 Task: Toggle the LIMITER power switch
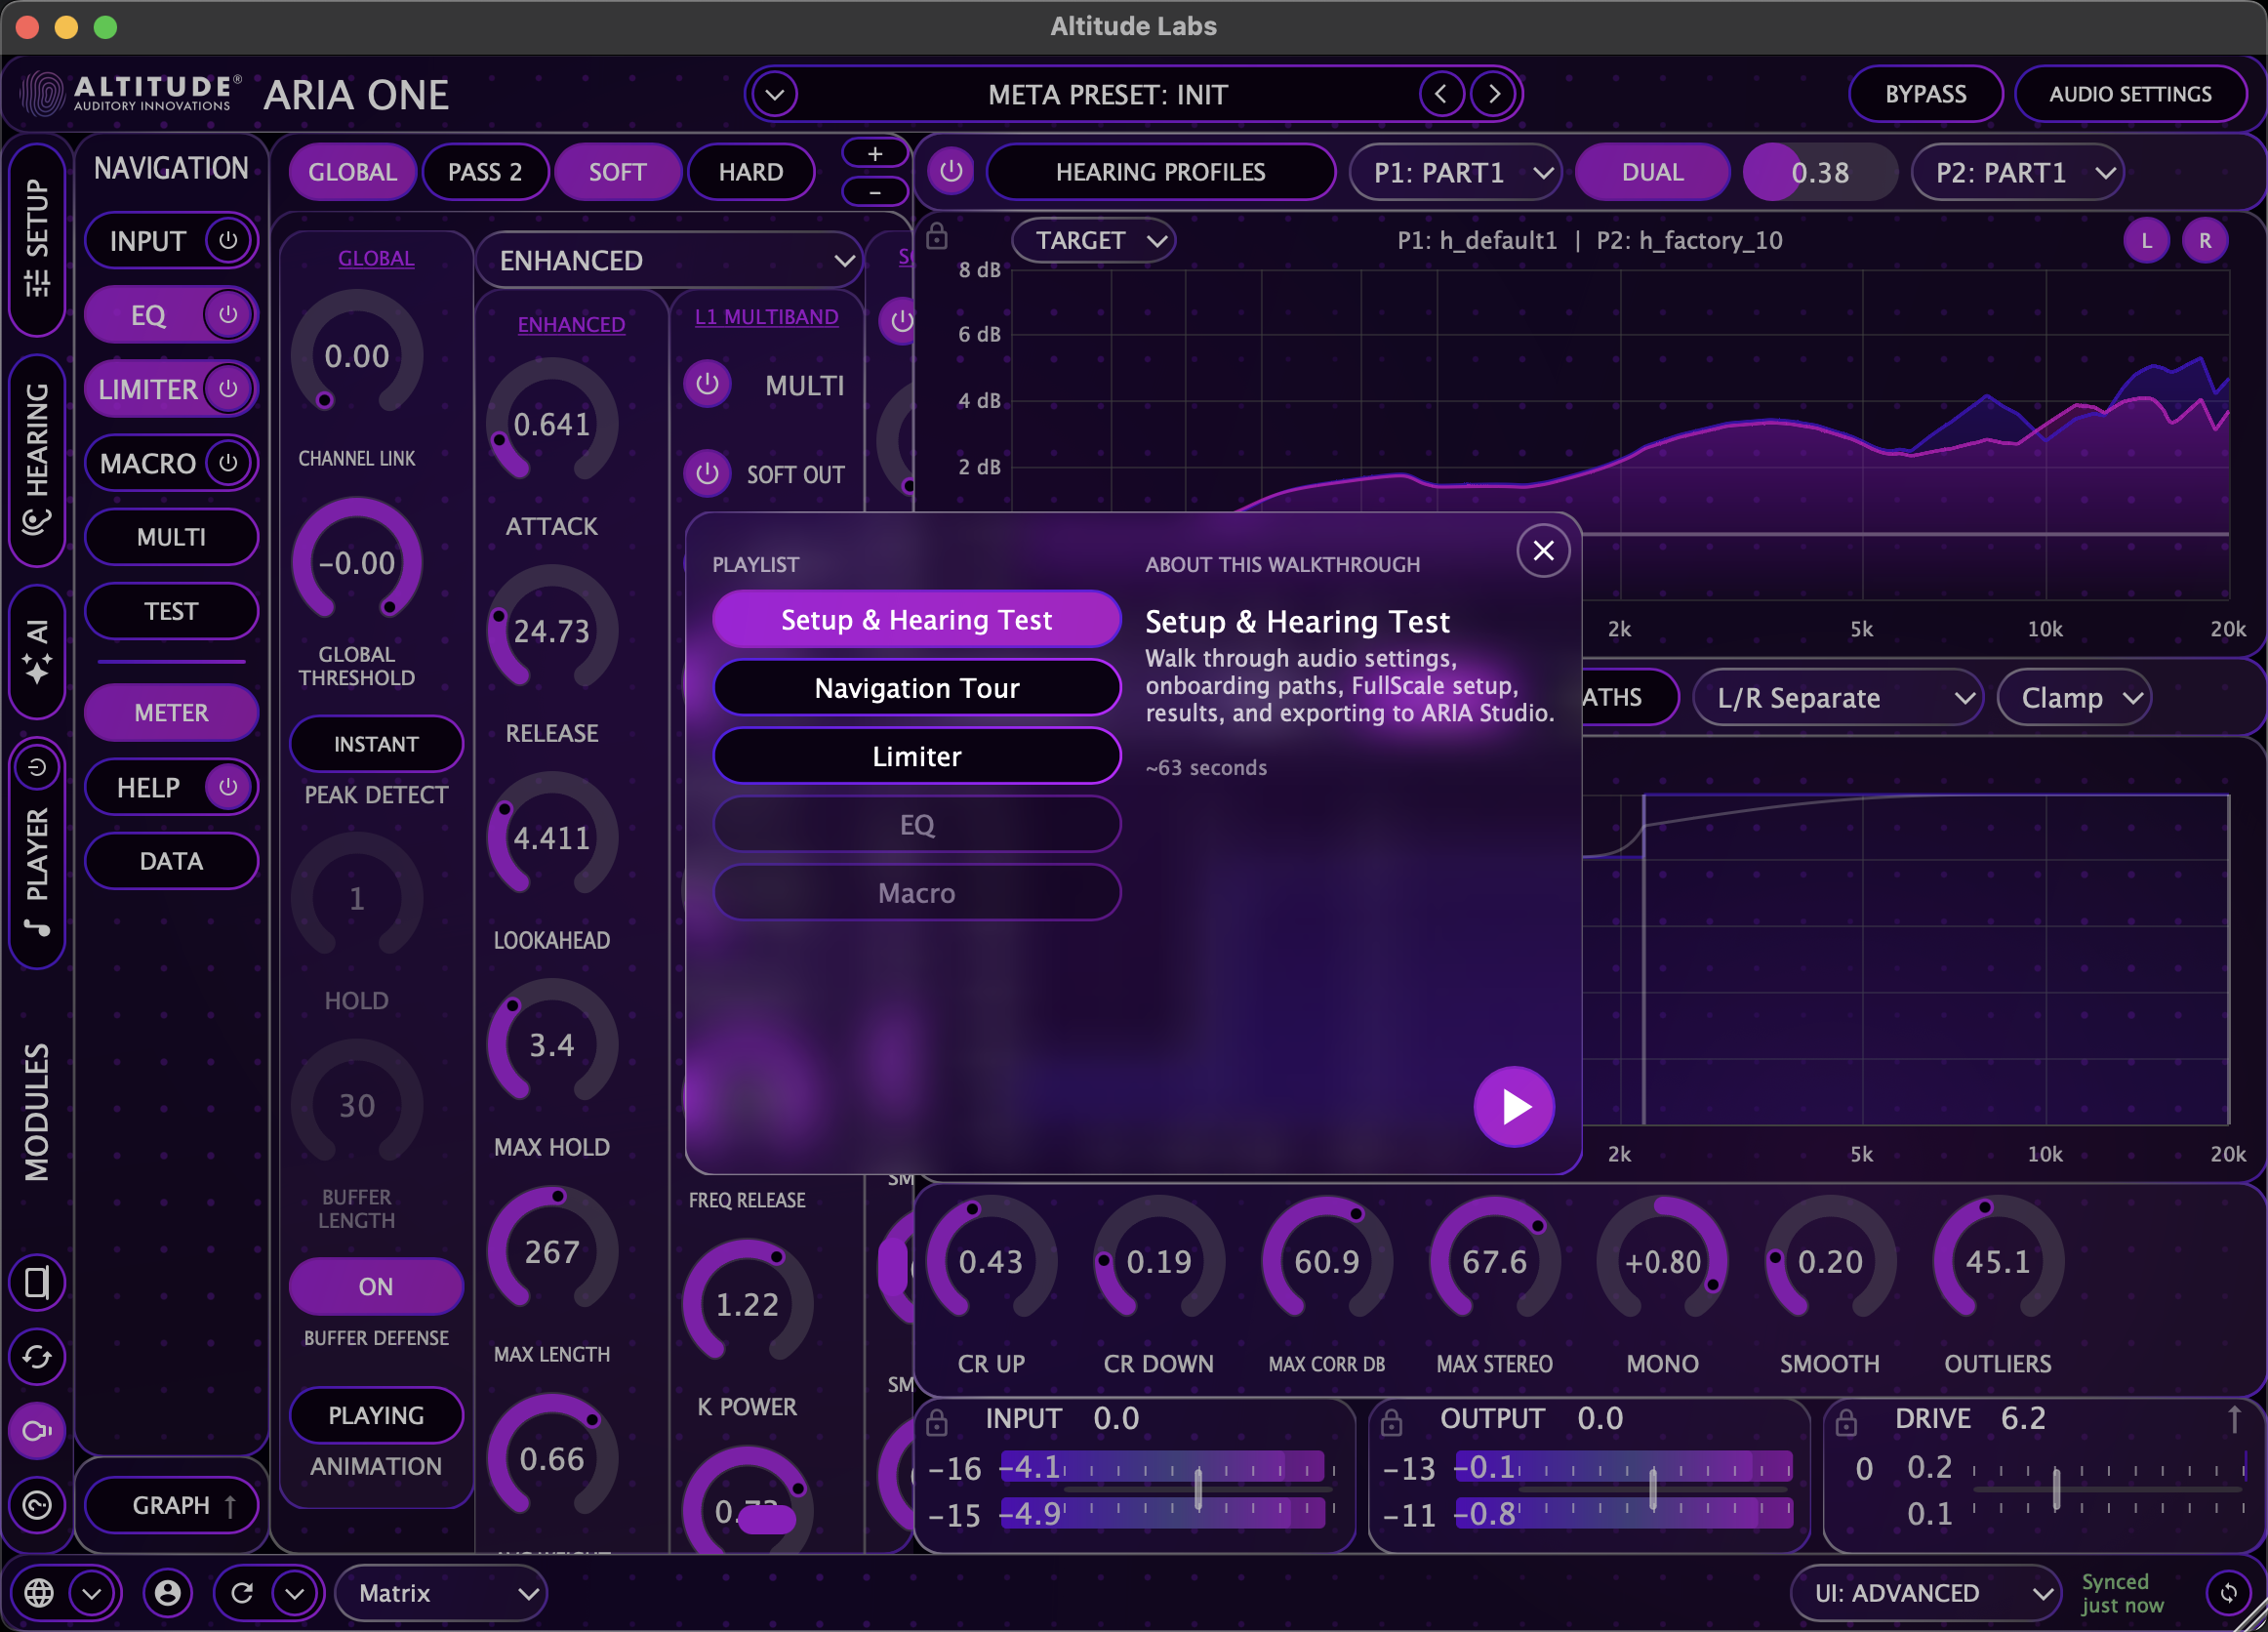coord(228,389)
